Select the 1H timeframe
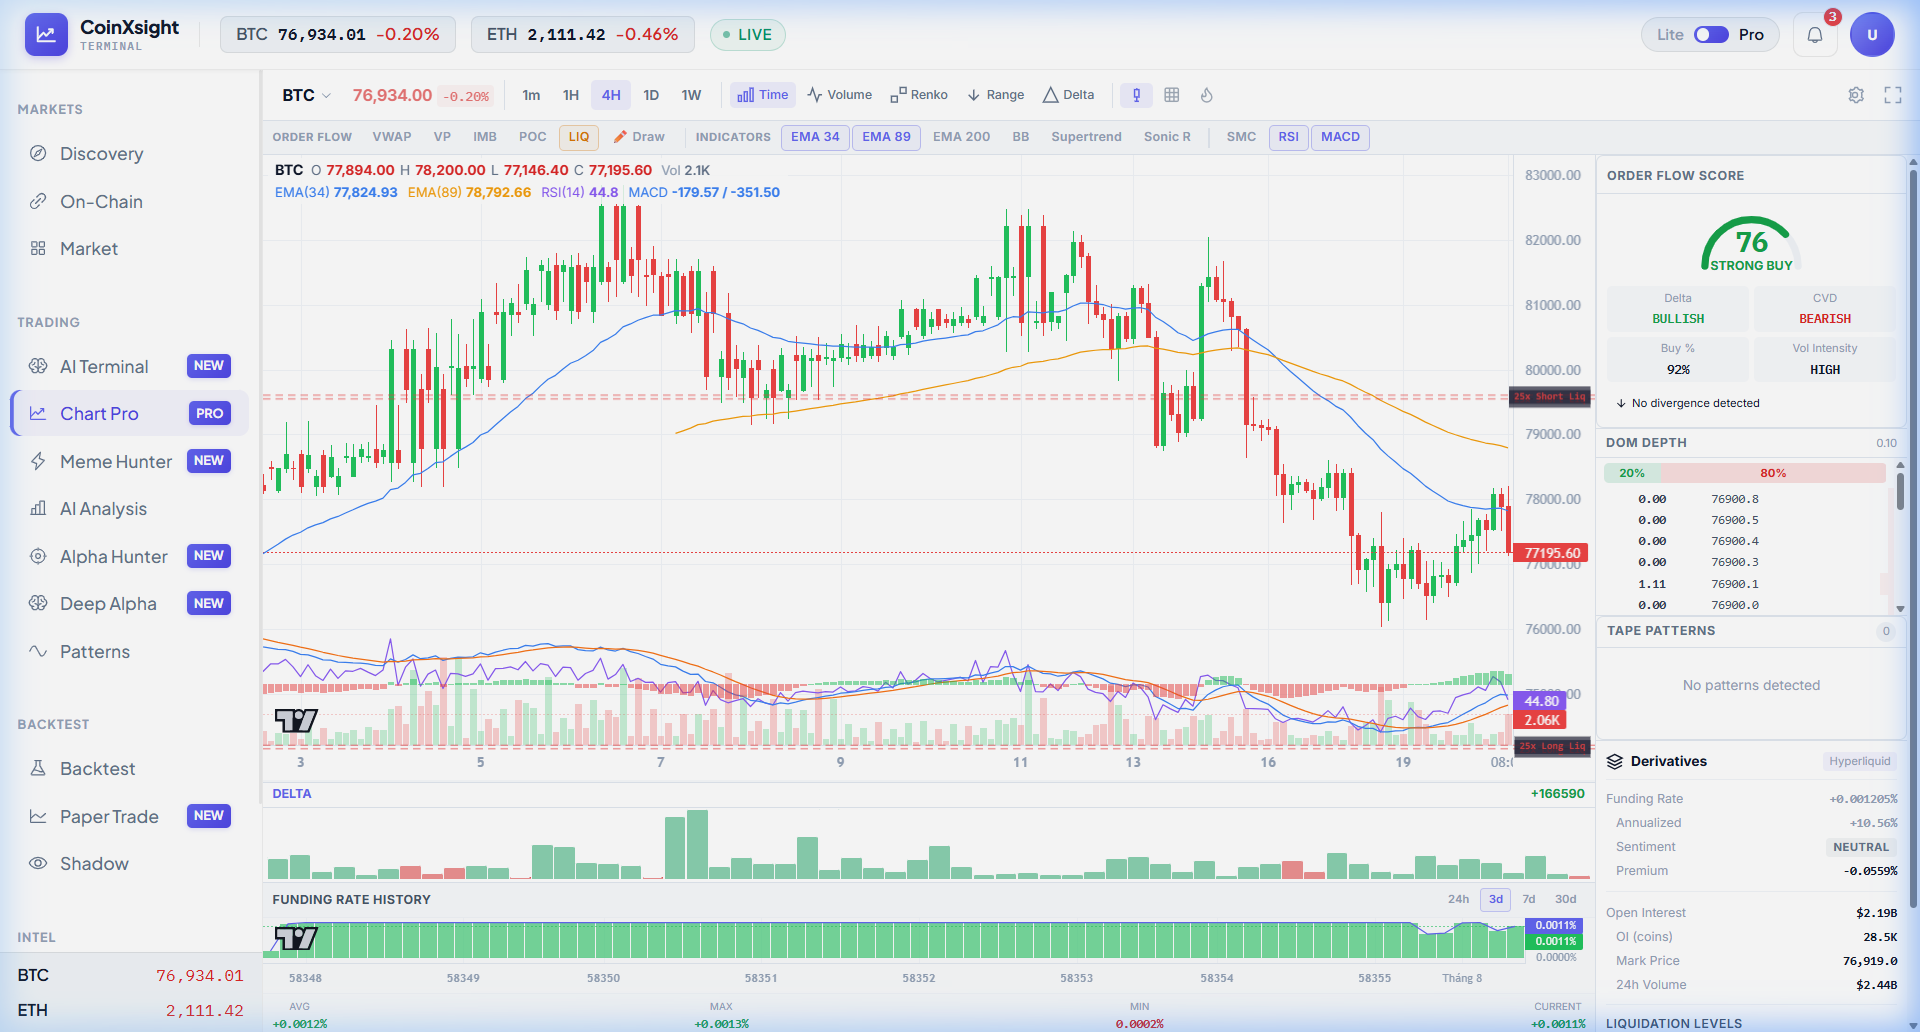 pyautogui.click(x=571, y=95)
